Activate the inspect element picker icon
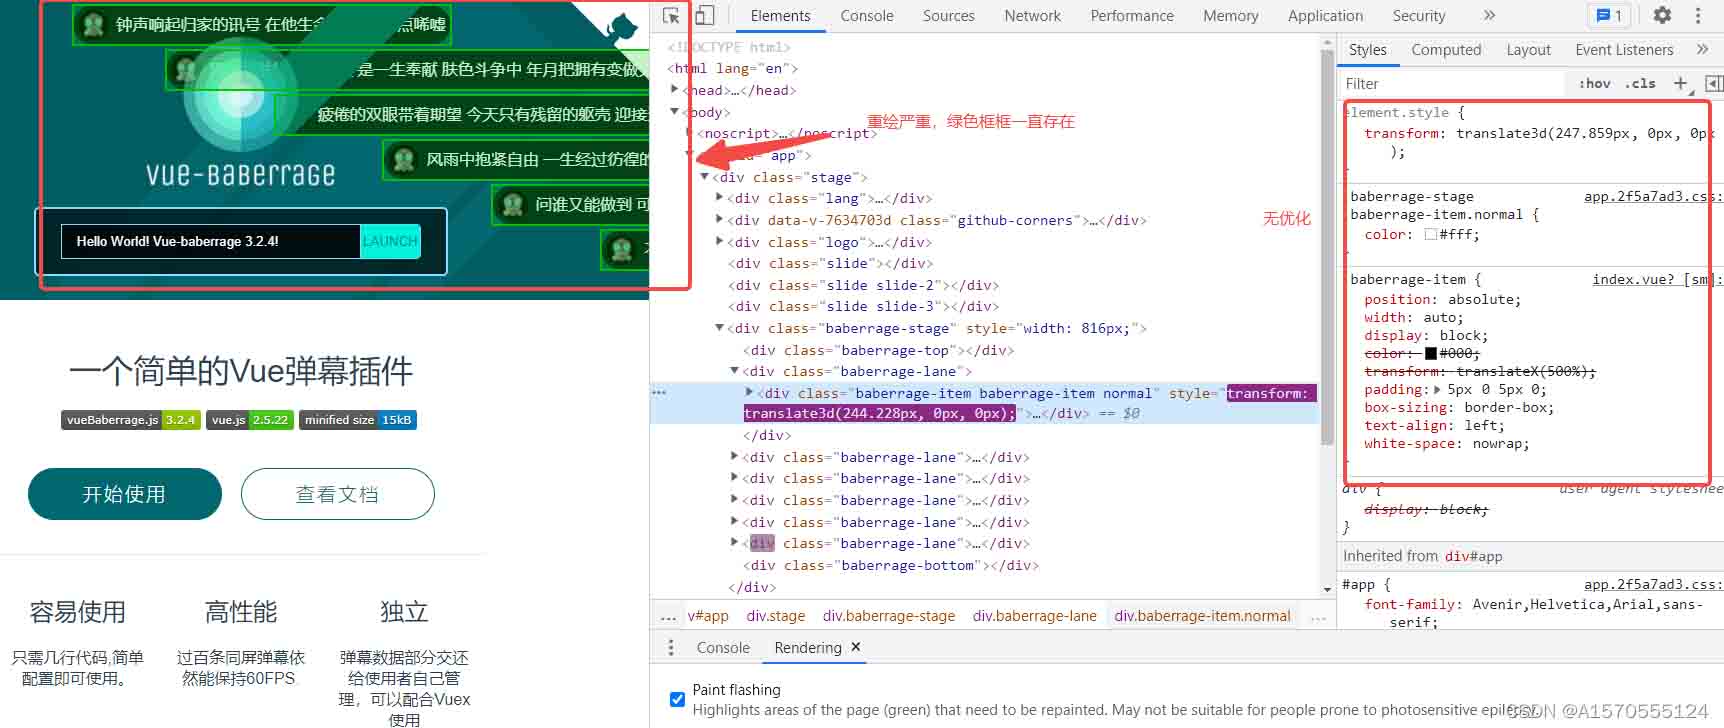This screenshot has height=728, width=1724. [x=672, y=16]
